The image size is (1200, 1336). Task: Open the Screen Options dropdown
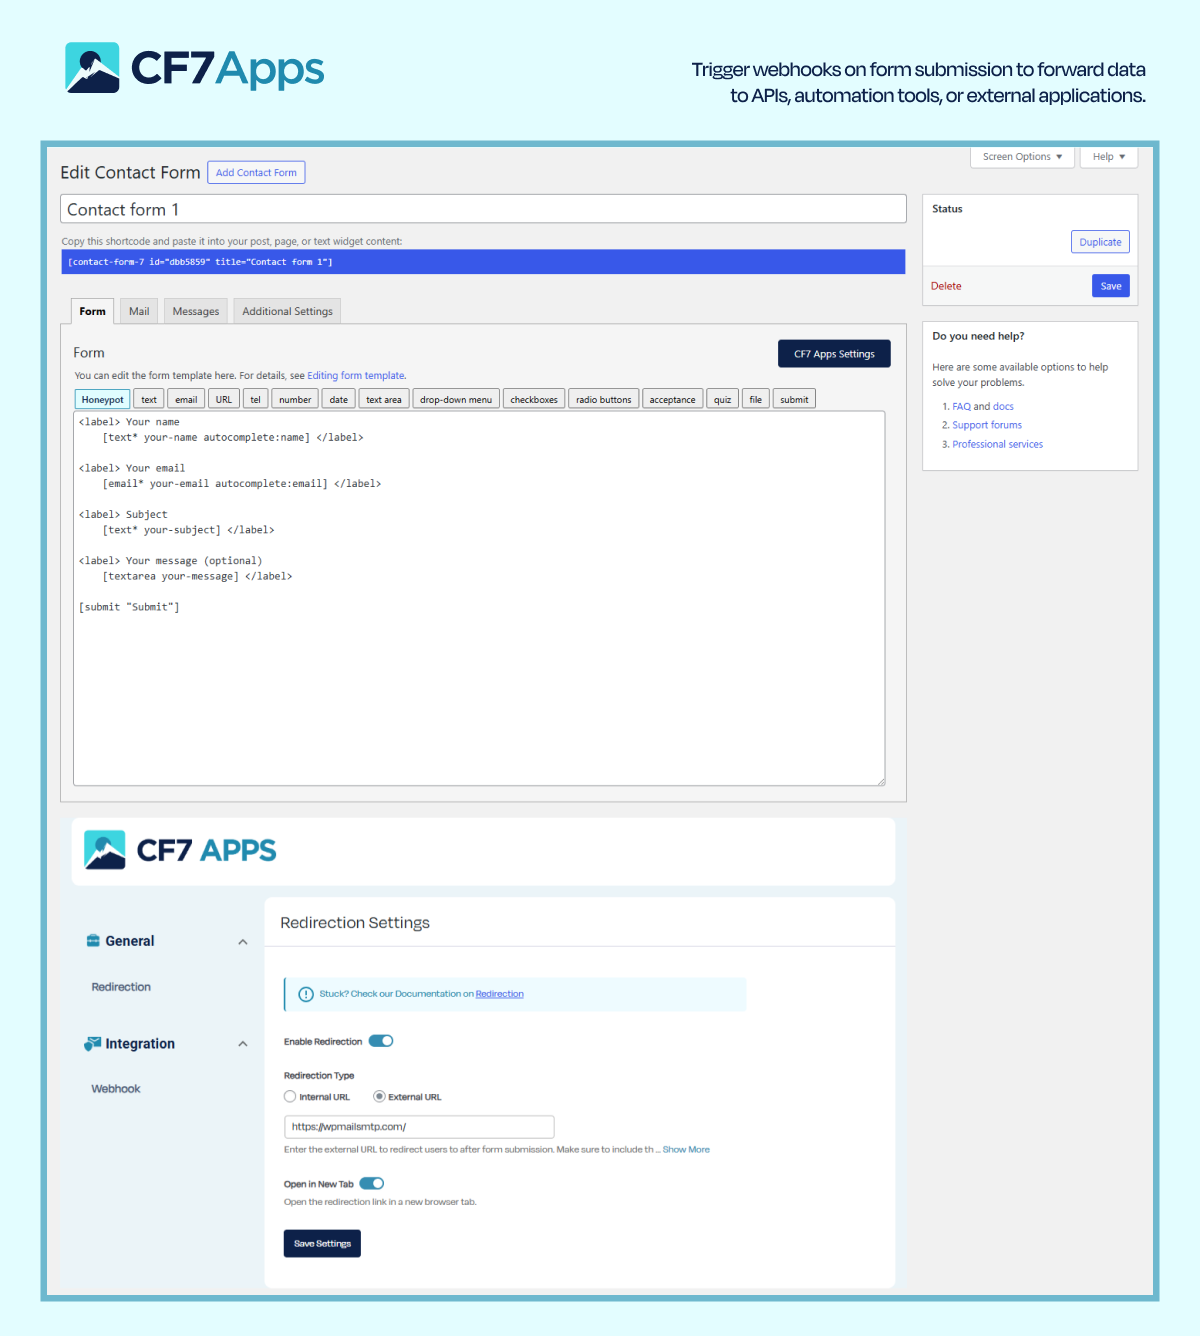tap(1021, 157)
